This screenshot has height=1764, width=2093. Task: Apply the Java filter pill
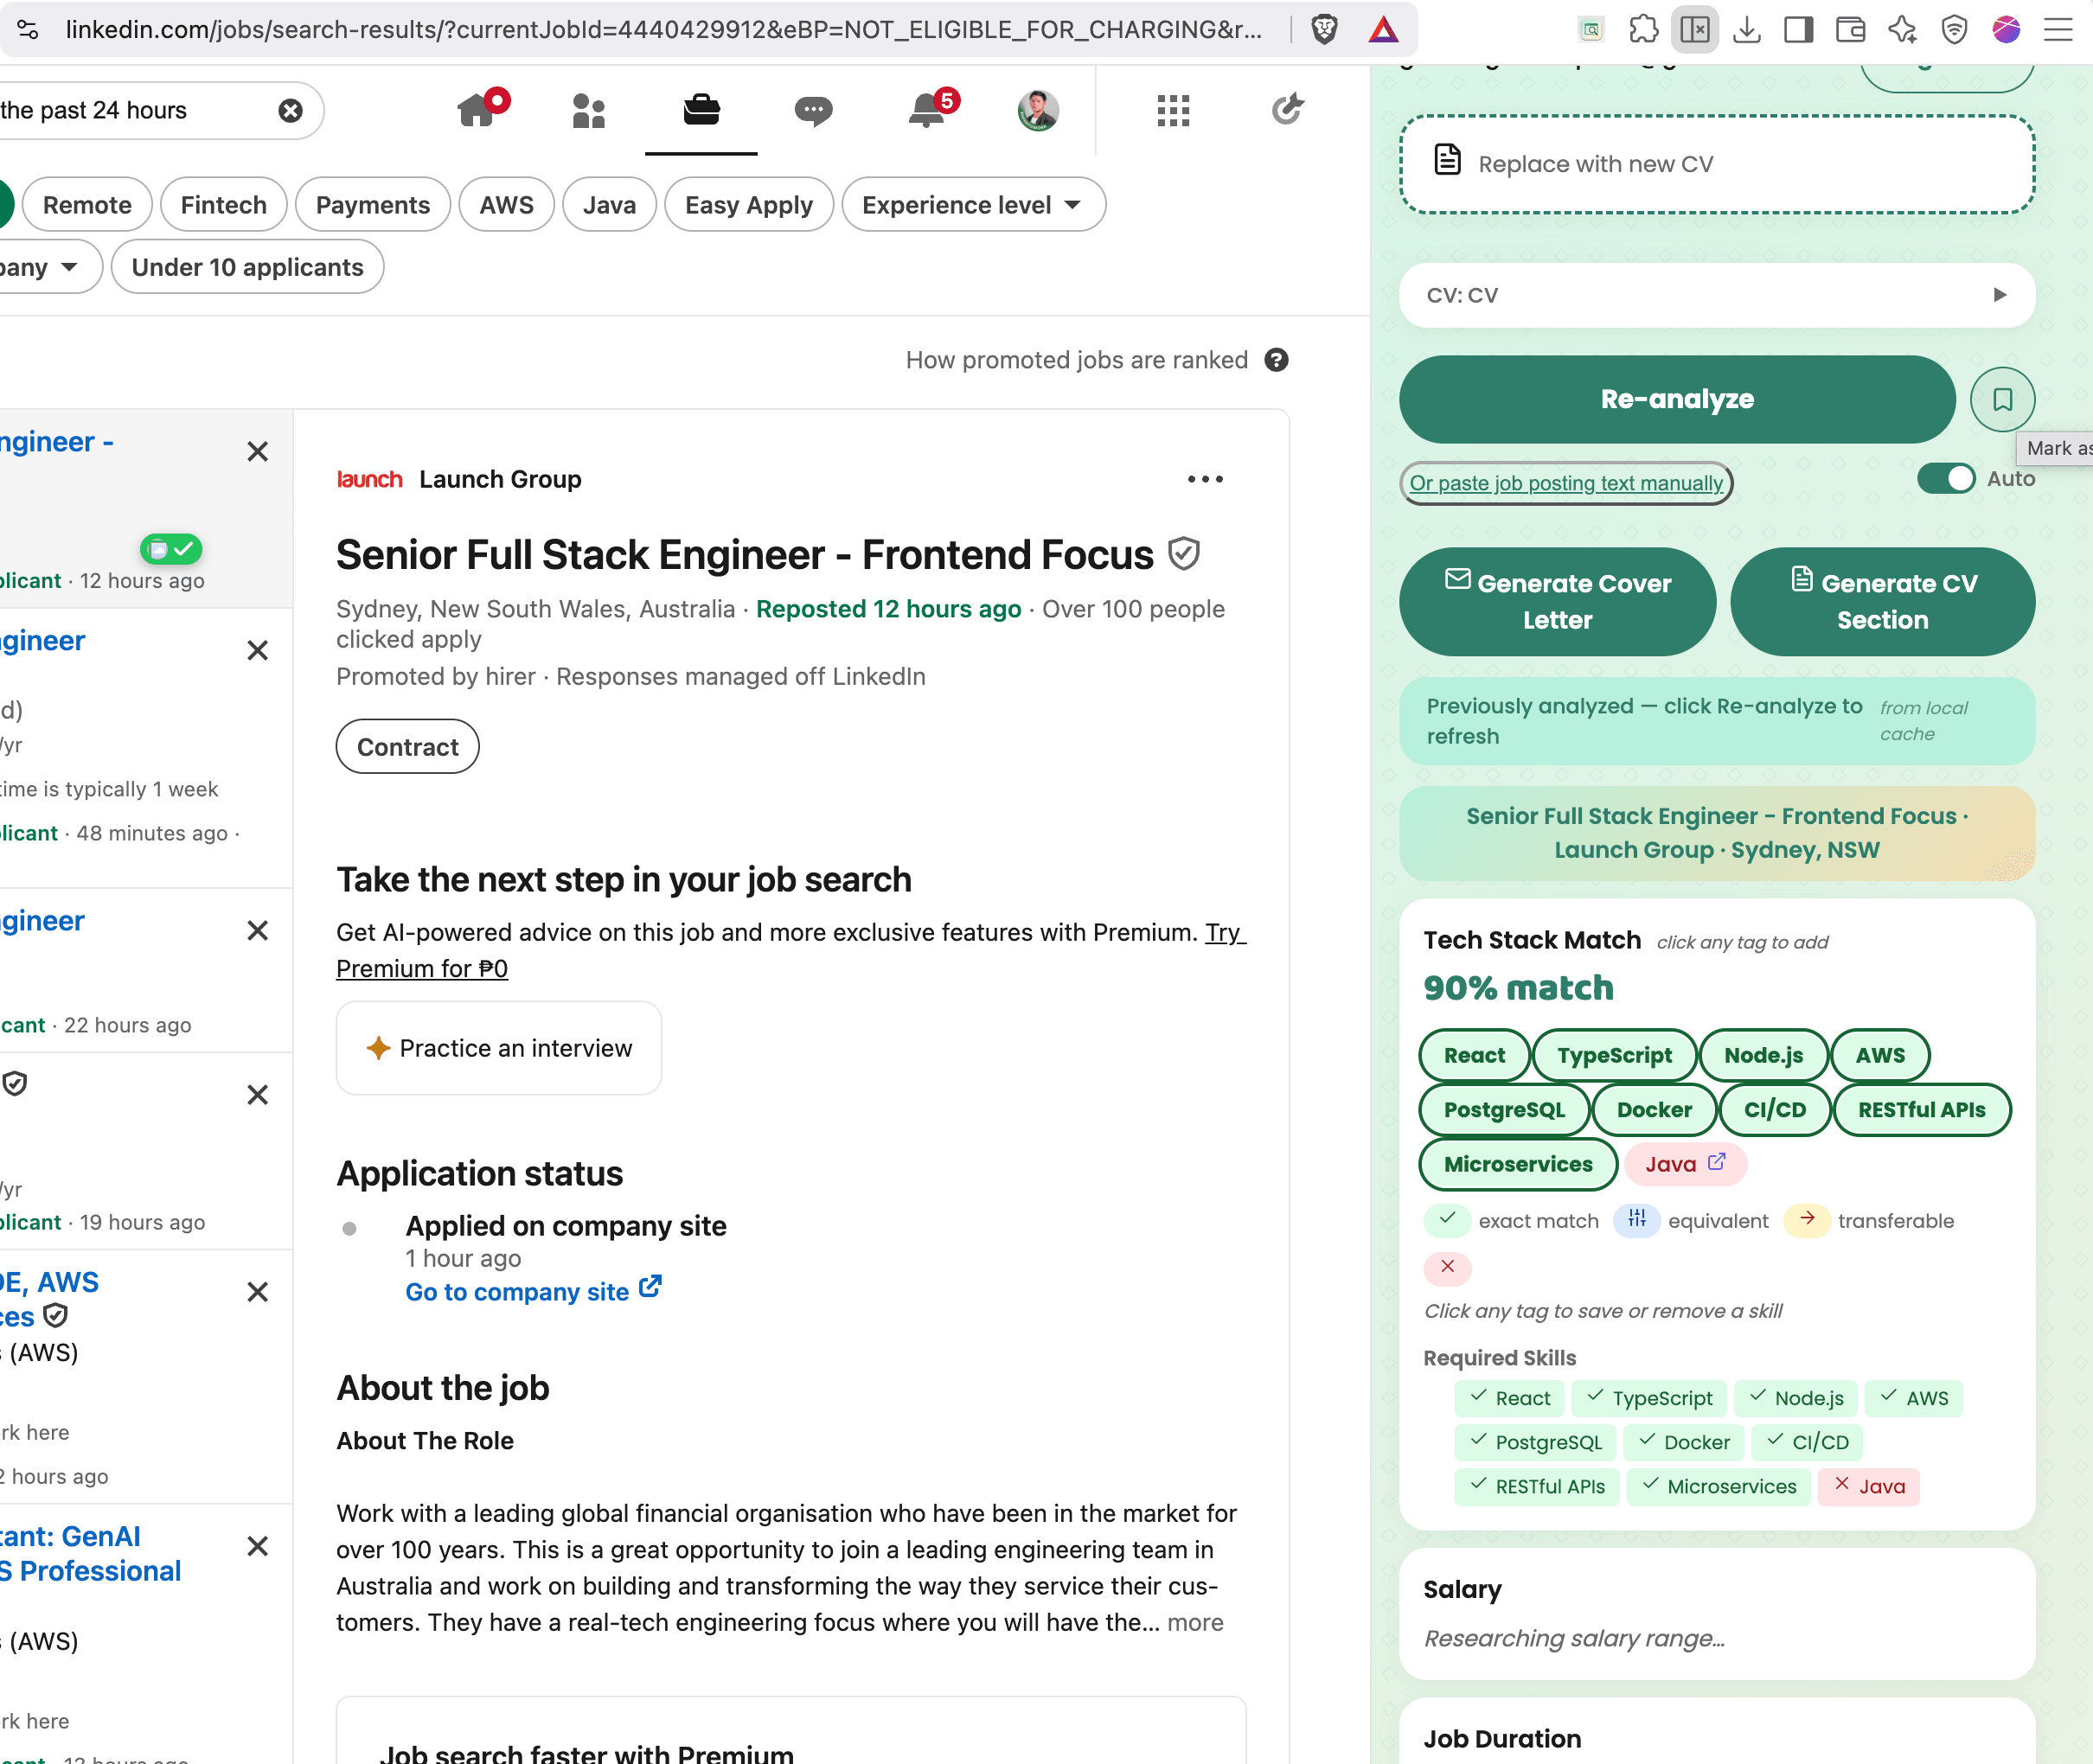pos(610,205)
